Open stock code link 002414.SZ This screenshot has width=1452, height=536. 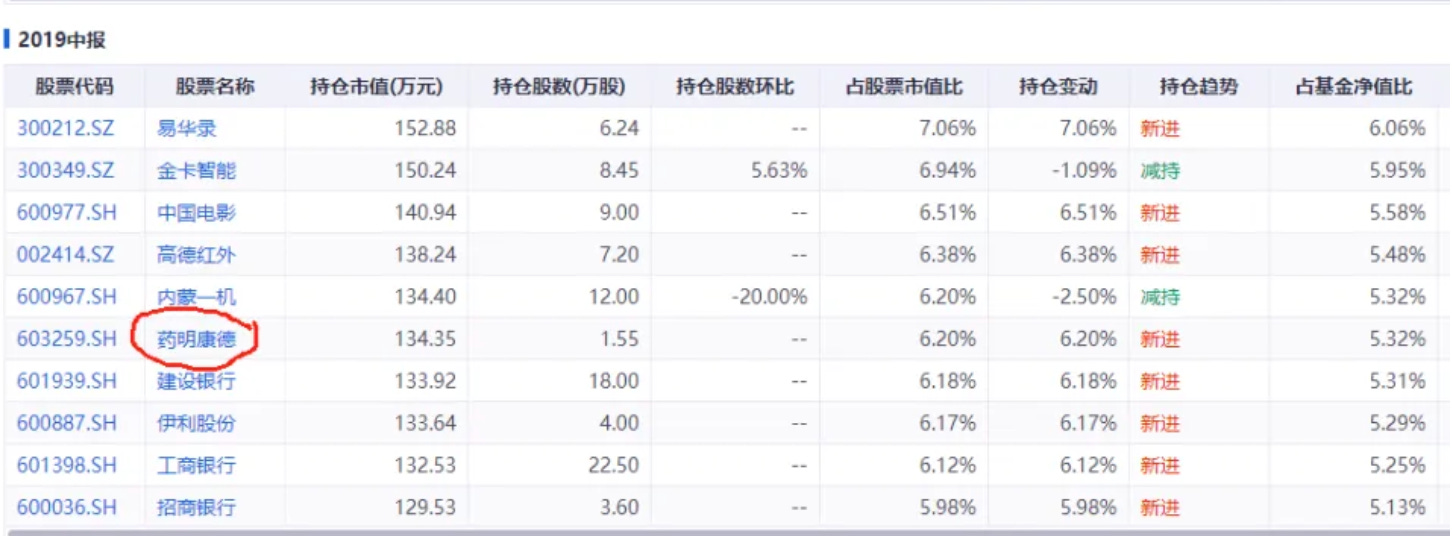point(65,254)
